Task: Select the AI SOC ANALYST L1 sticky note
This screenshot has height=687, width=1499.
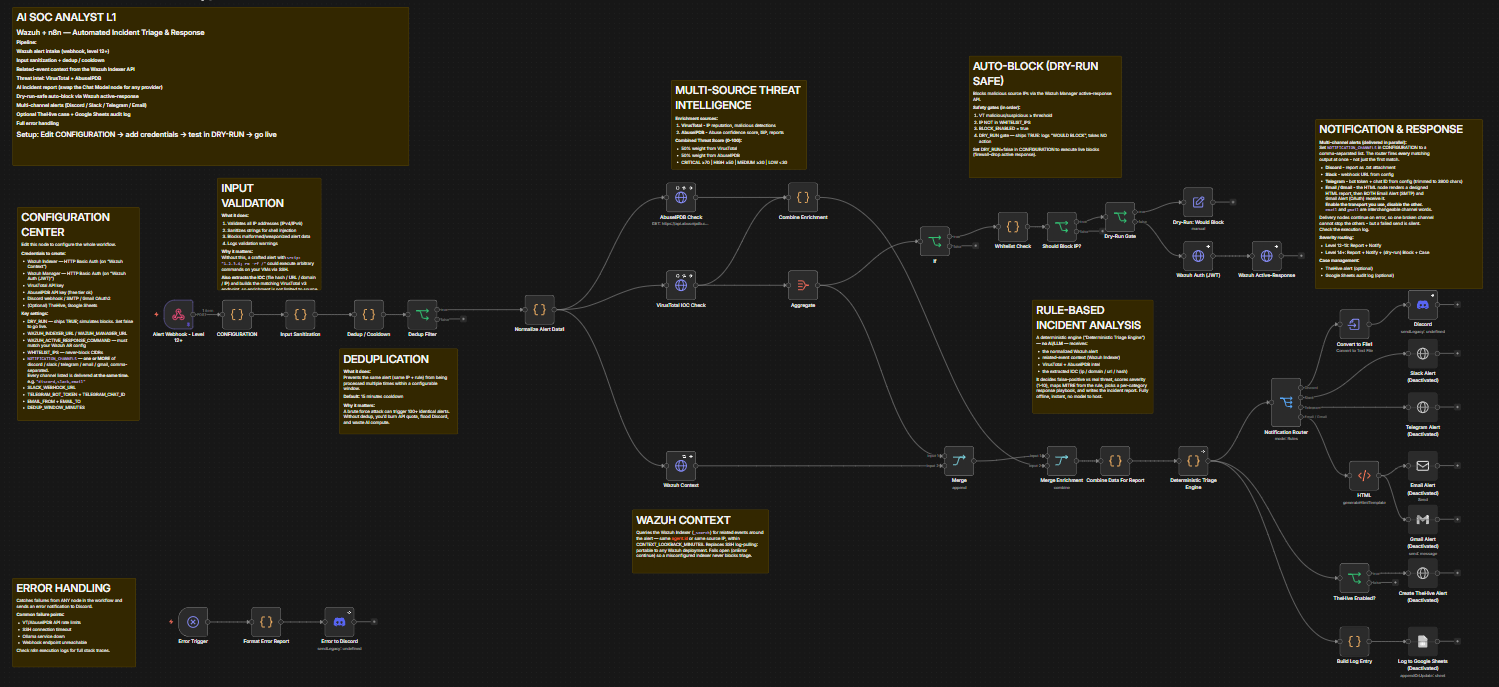Action: (211, 86)
